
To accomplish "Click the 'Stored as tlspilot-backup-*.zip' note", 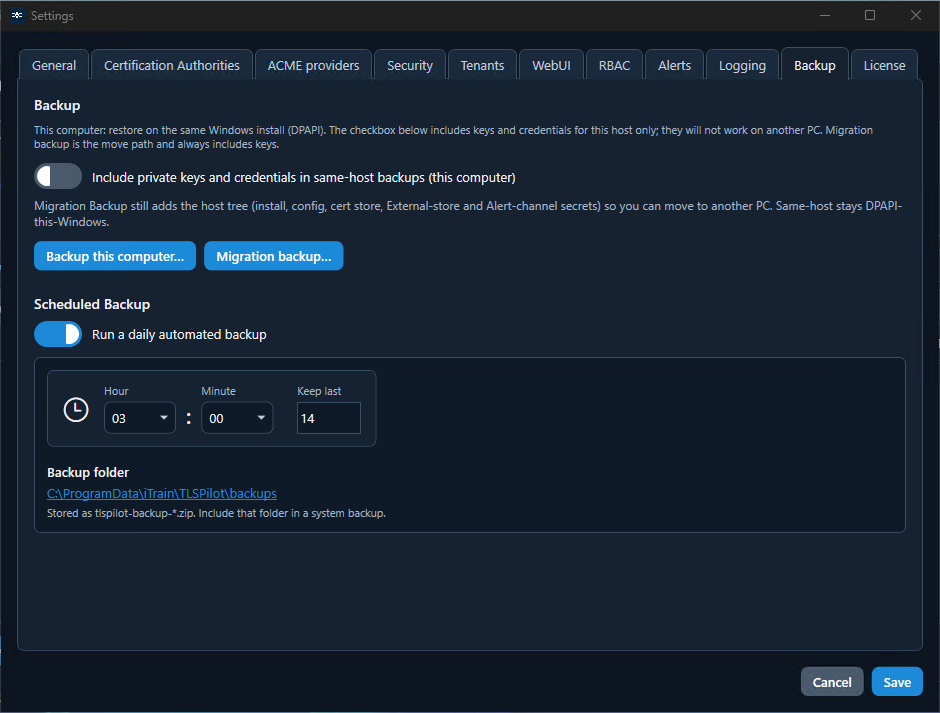I will 216,513.
